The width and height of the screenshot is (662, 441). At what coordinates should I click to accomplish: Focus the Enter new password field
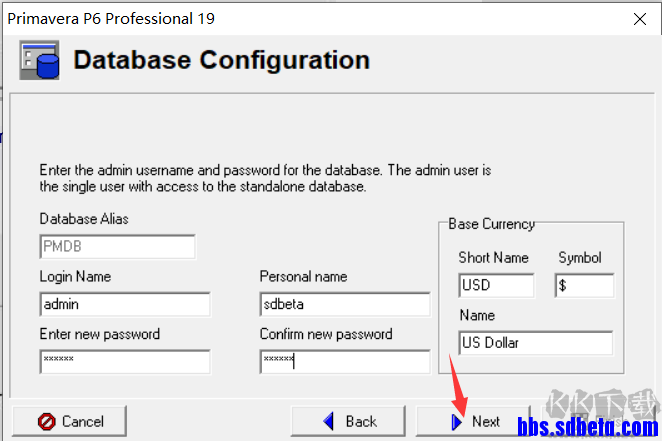(x=125, y=361)
